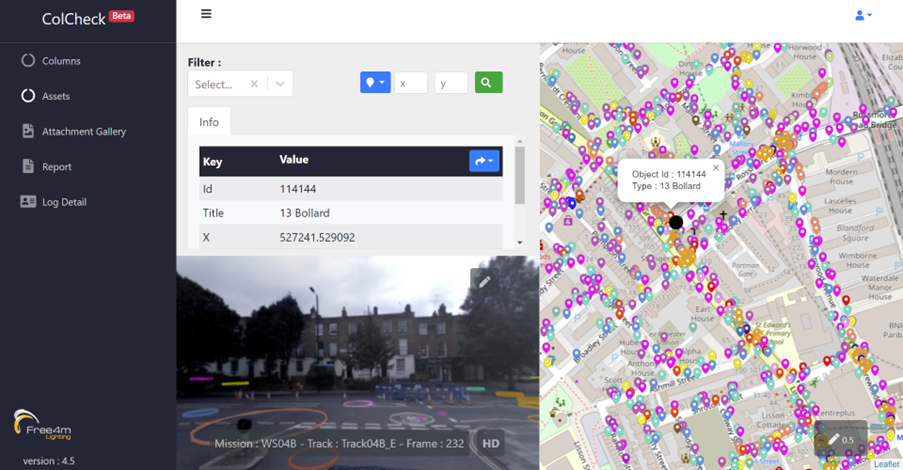Click the Leaflet attribution link
The height and width of the screenshot is (470, 903).
pos(886,464)
